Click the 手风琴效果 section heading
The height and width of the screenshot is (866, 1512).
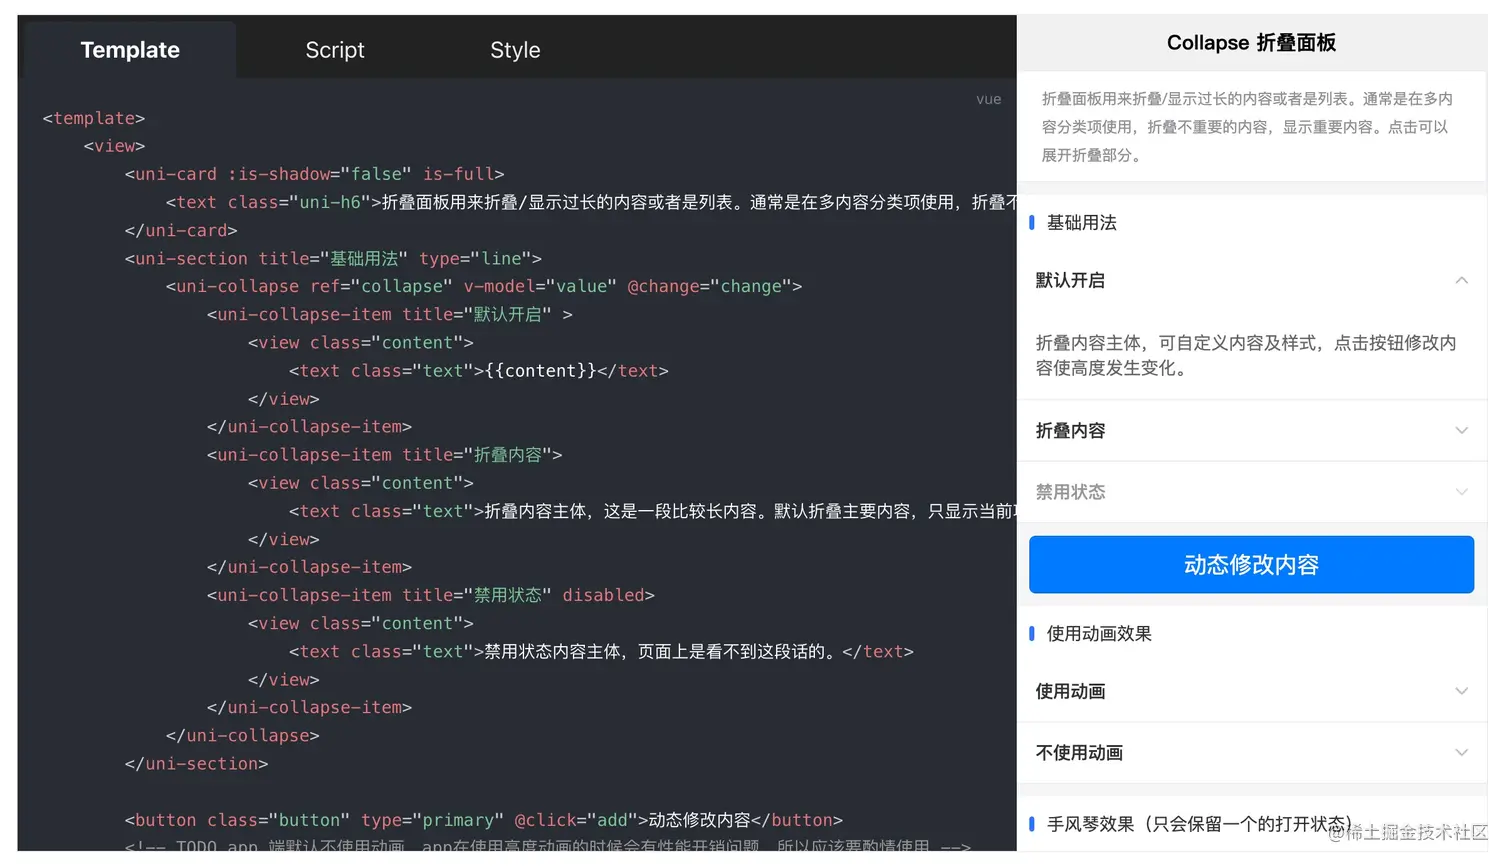point(1198,824)
